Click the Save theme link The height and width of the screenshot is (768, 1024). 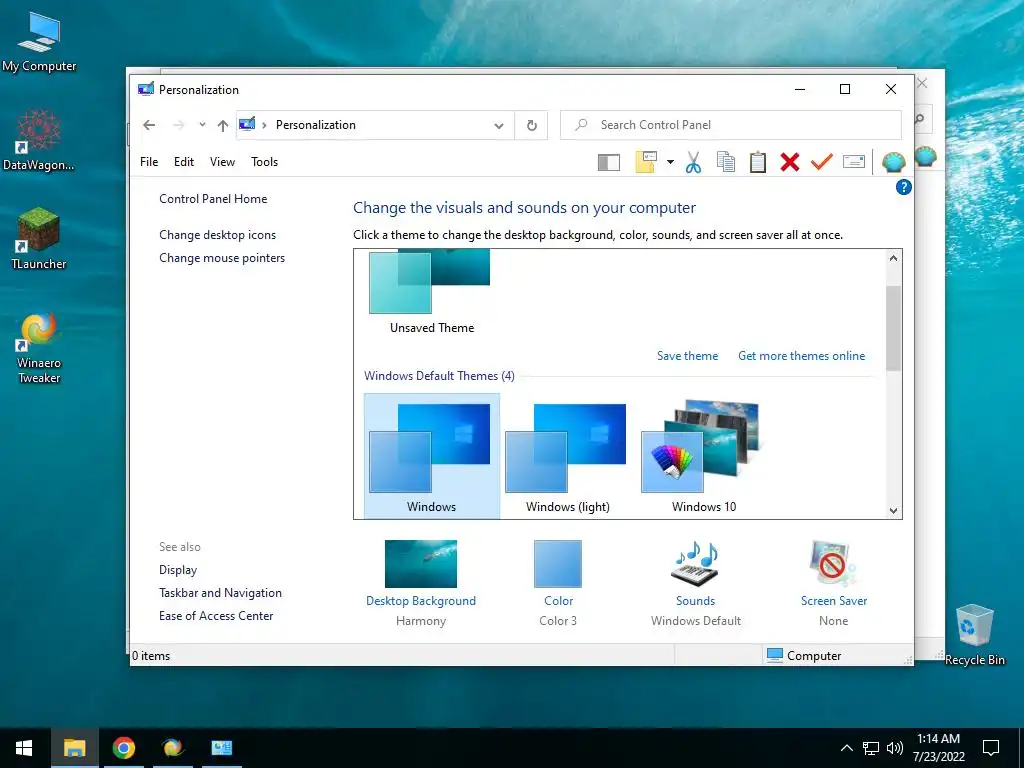(687, 356)
